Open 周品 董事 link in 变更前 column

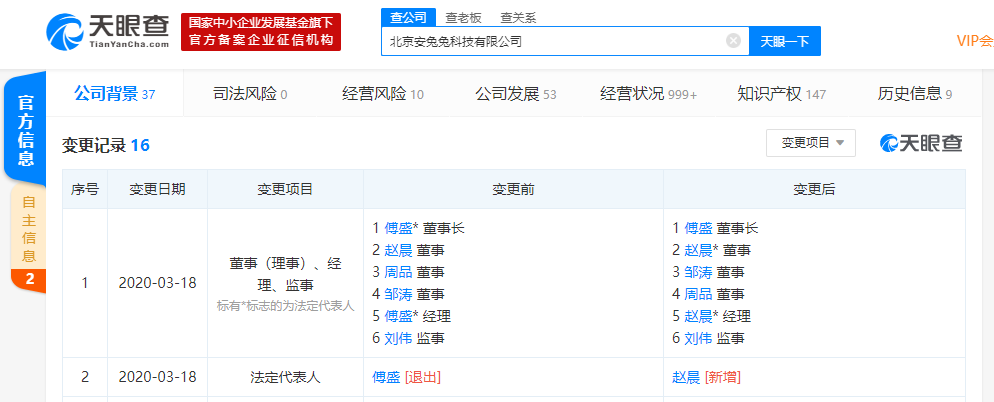tap(398, 273)
